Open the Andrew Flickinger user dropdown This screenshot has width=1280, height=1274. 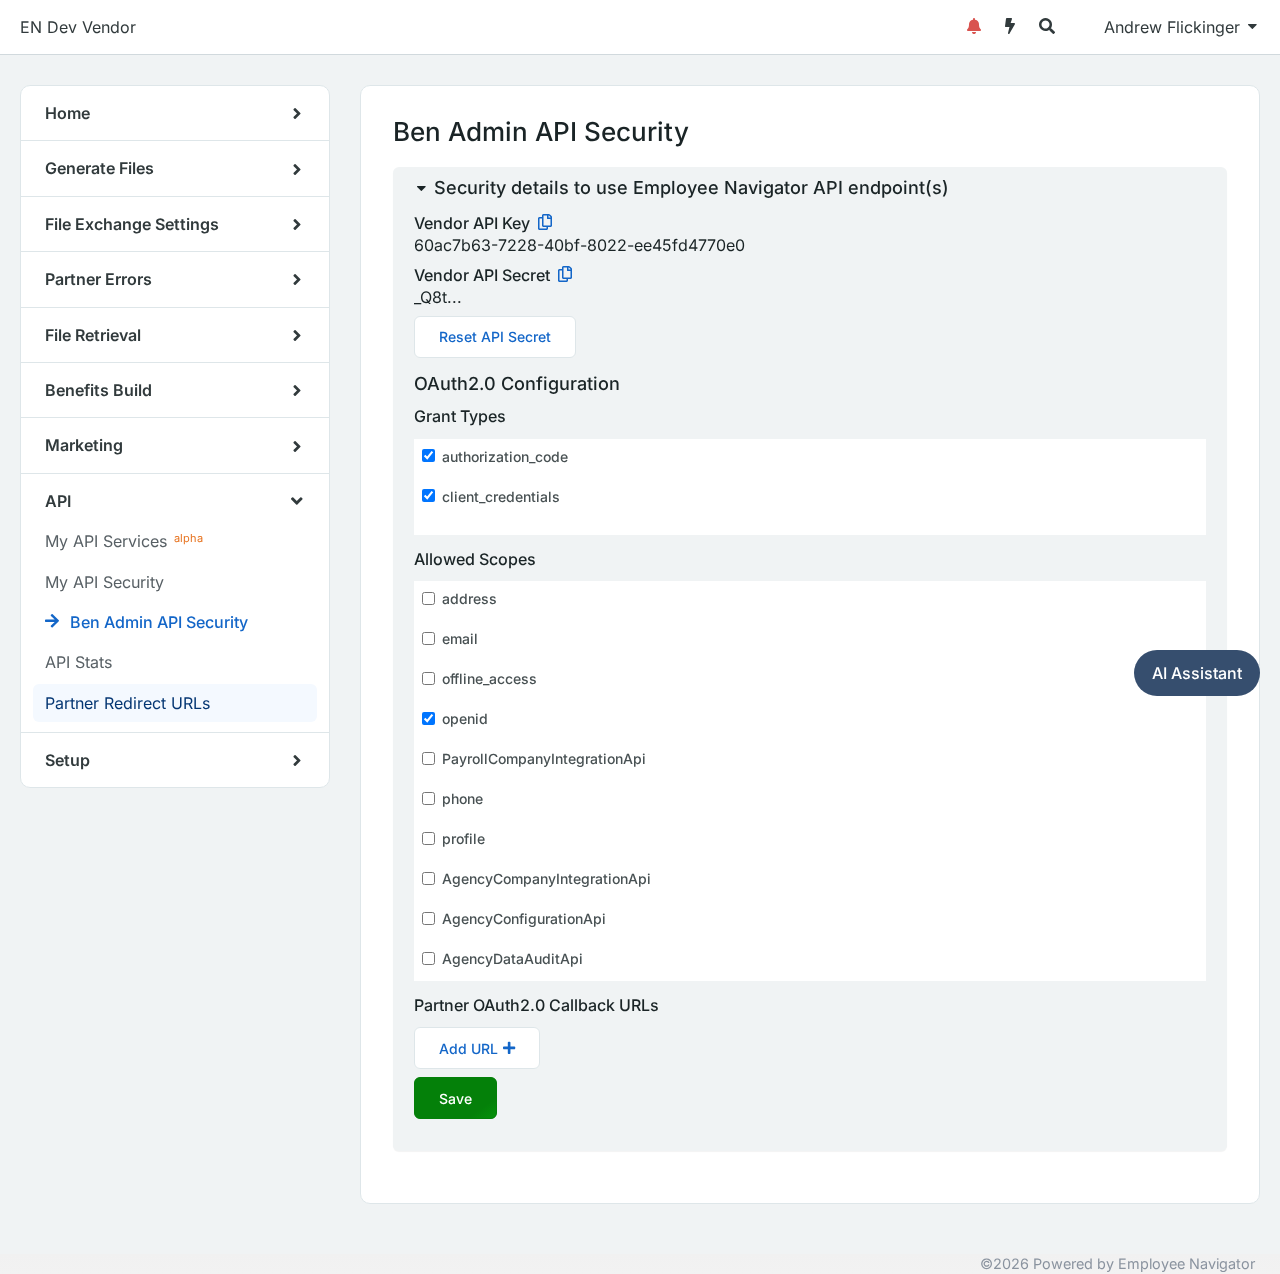coord(1180,27)
